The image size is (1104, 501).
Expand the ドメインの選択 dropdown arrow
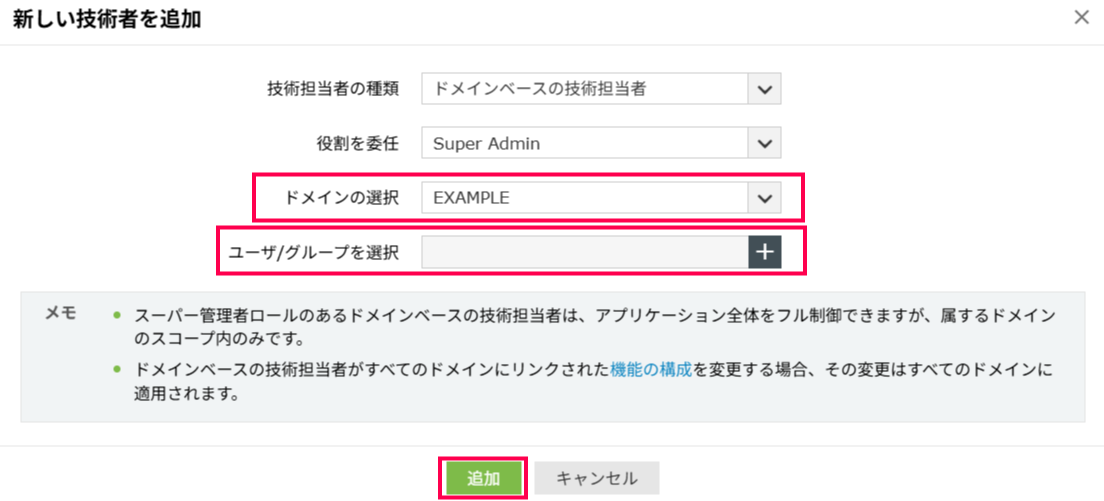pyautogui.click(x=764, y=198)
